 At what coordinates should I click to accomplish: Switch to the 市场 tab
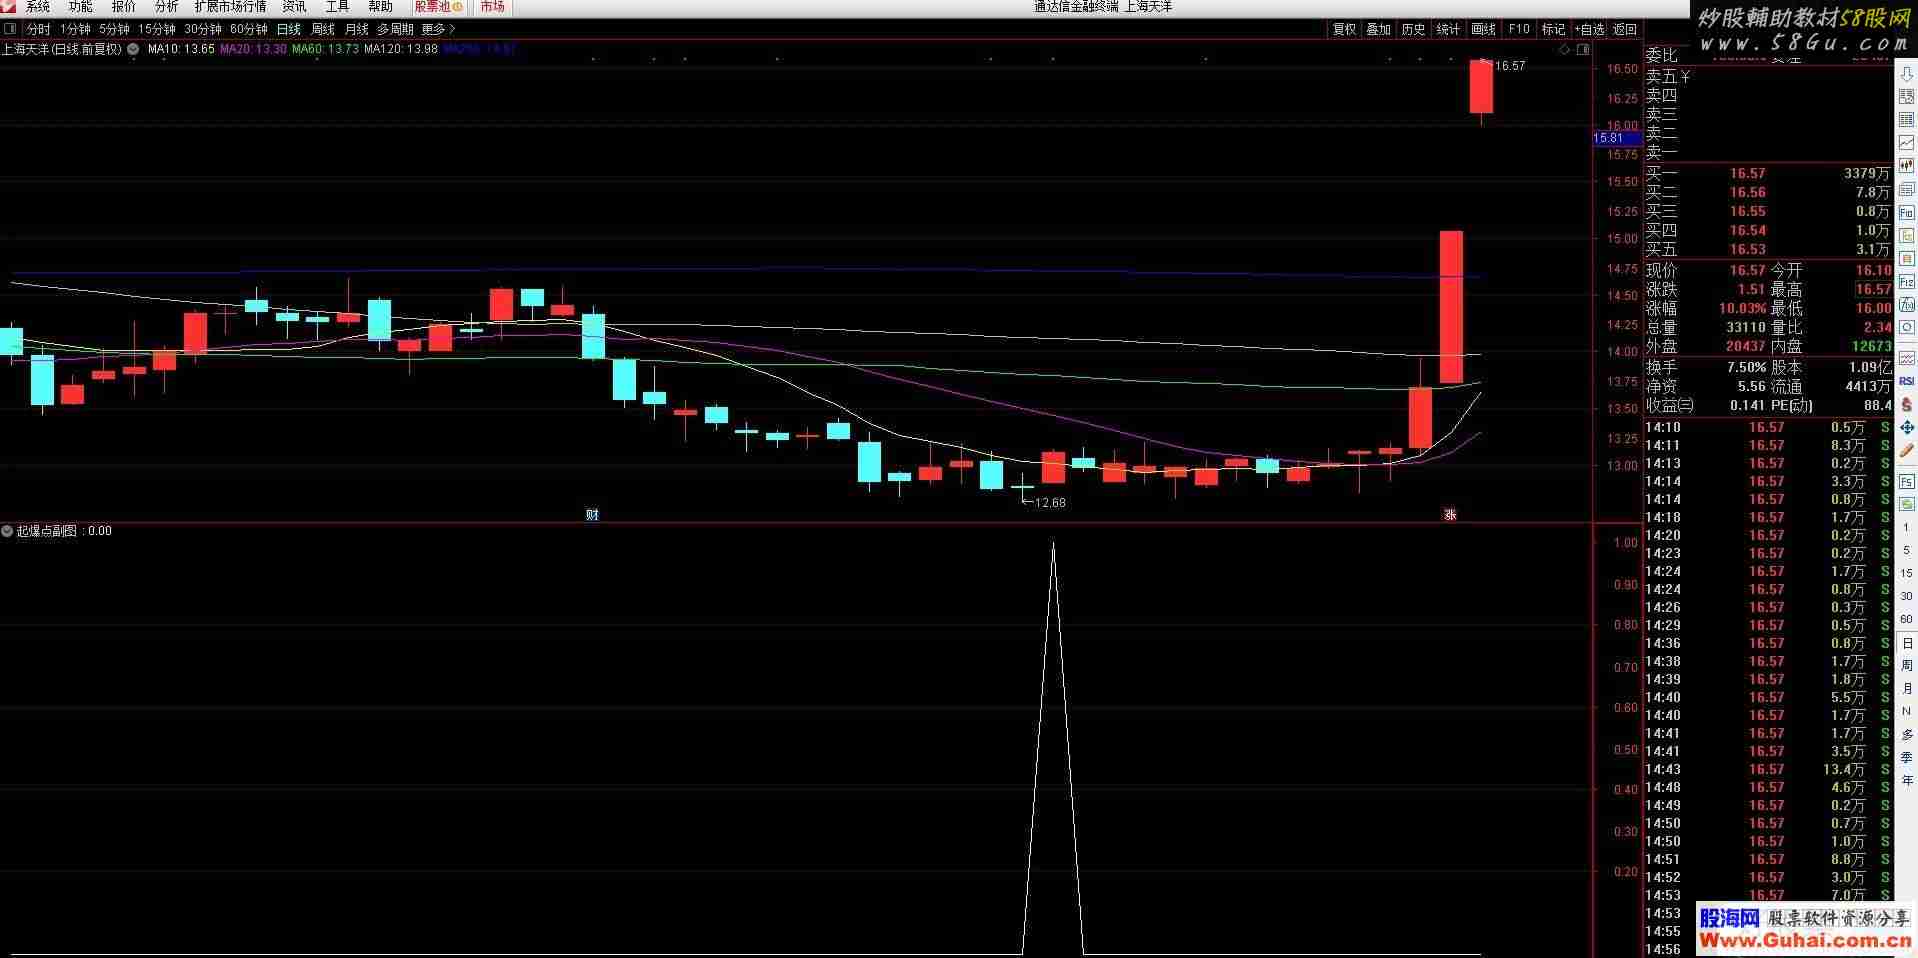(492, 7)
